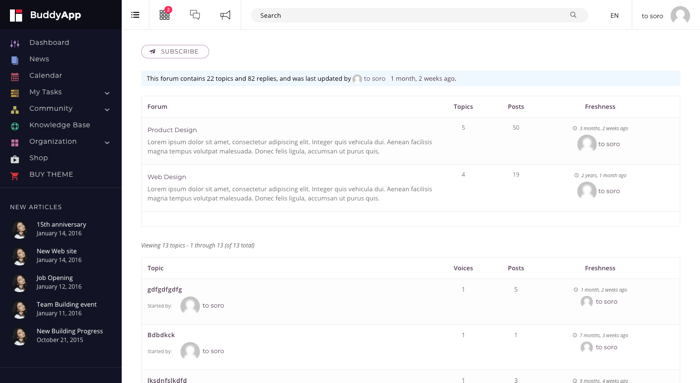Click the Knowledge Base globe icon
This screenshot has height=383, width=700.
[15, 126]
